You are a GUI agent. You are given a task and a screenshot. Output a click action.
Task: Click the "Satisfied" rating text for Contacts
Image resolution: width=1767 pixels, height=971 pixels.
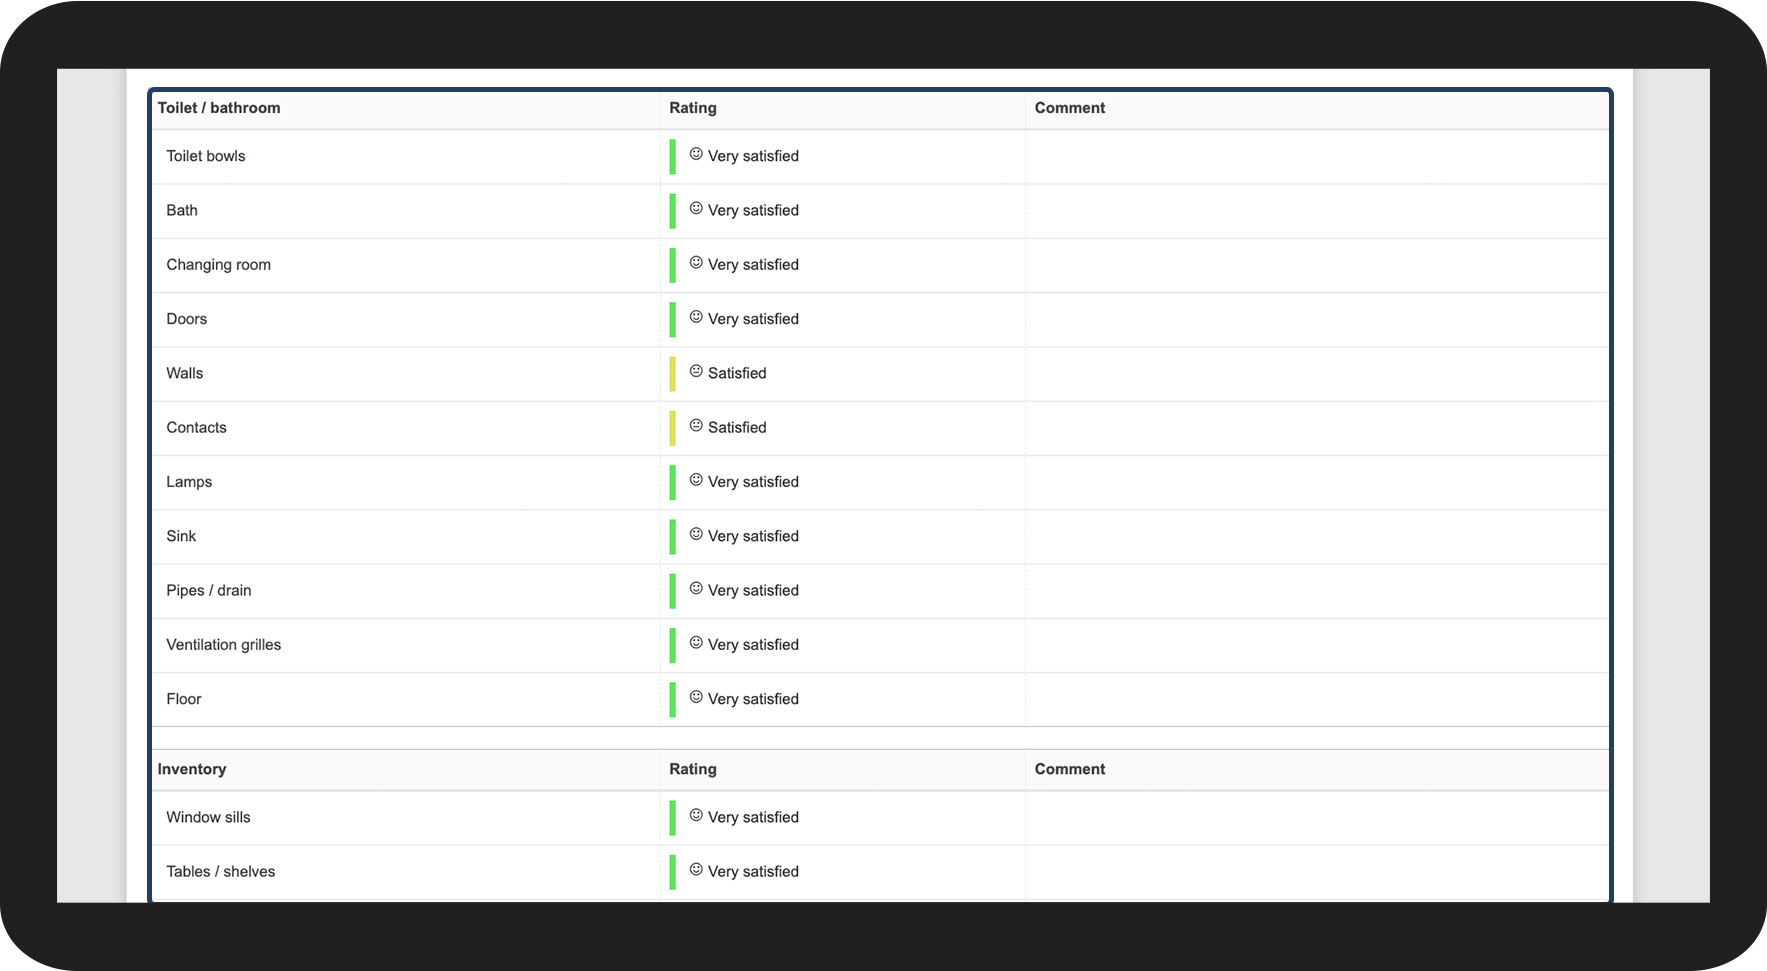point(737,428)
